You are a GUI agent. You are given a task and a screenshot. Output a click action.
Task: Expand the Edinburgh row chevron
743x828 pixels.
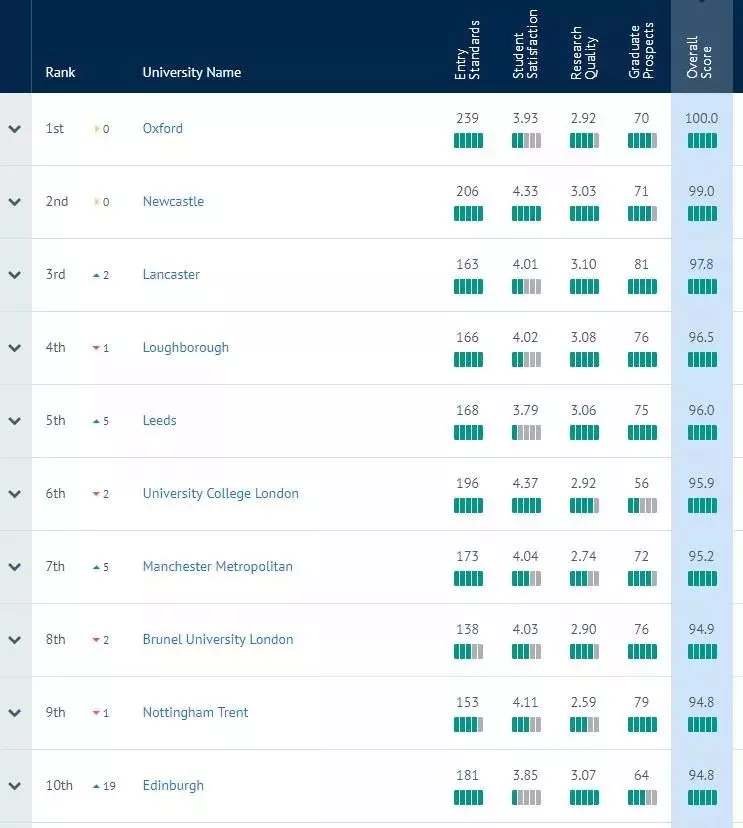point(15,786)
